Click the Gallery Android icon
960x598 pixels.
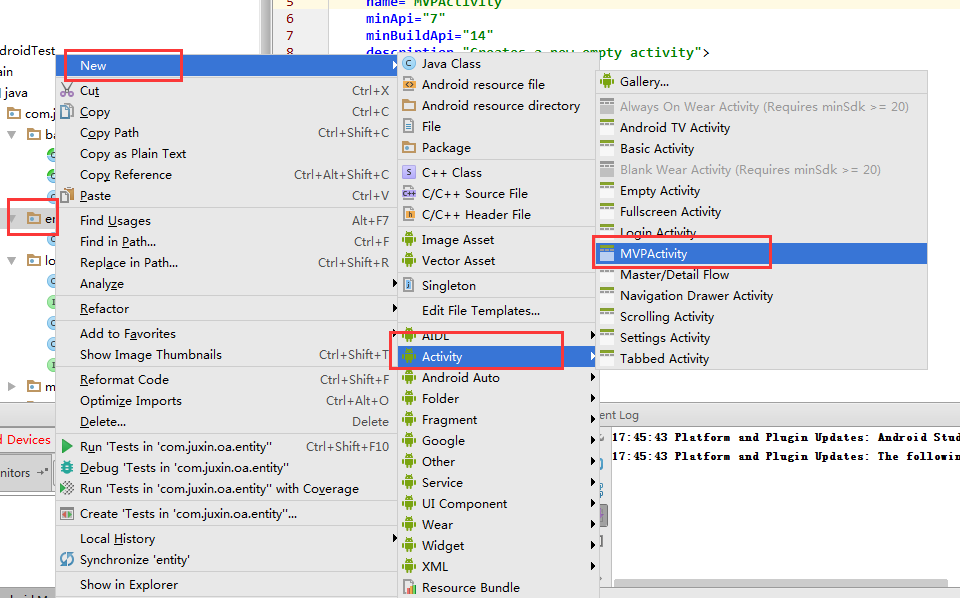[607, 82]
